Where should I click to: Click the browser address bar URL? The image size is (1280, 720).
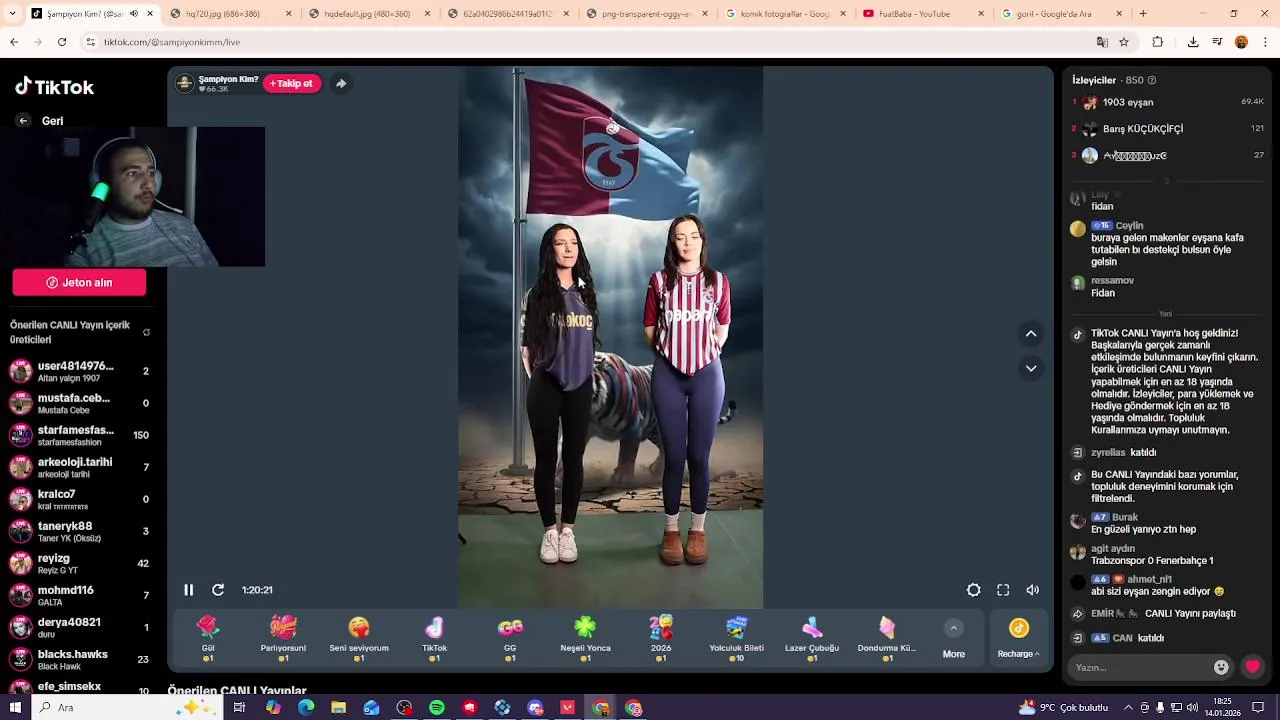click(172, 42)
